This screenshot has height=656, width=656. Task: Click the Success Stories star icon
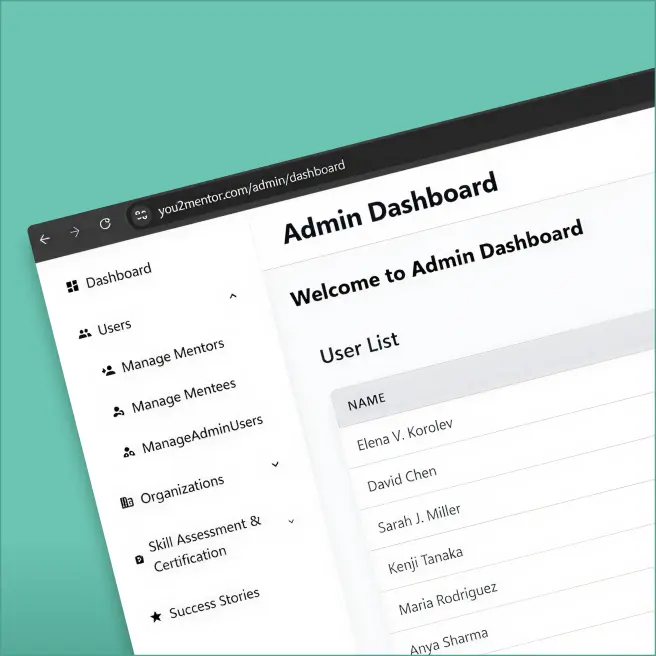tap(156, 616)
